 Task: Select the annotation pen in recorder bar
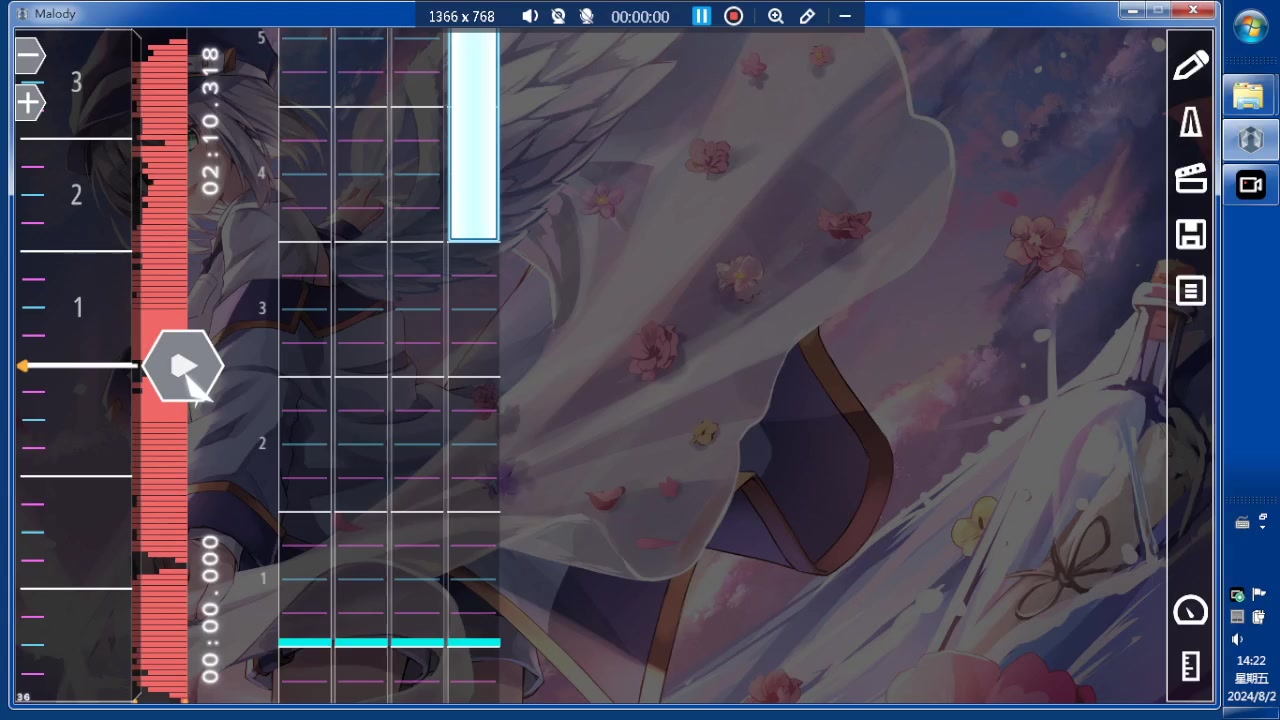(x=807, y=16)
